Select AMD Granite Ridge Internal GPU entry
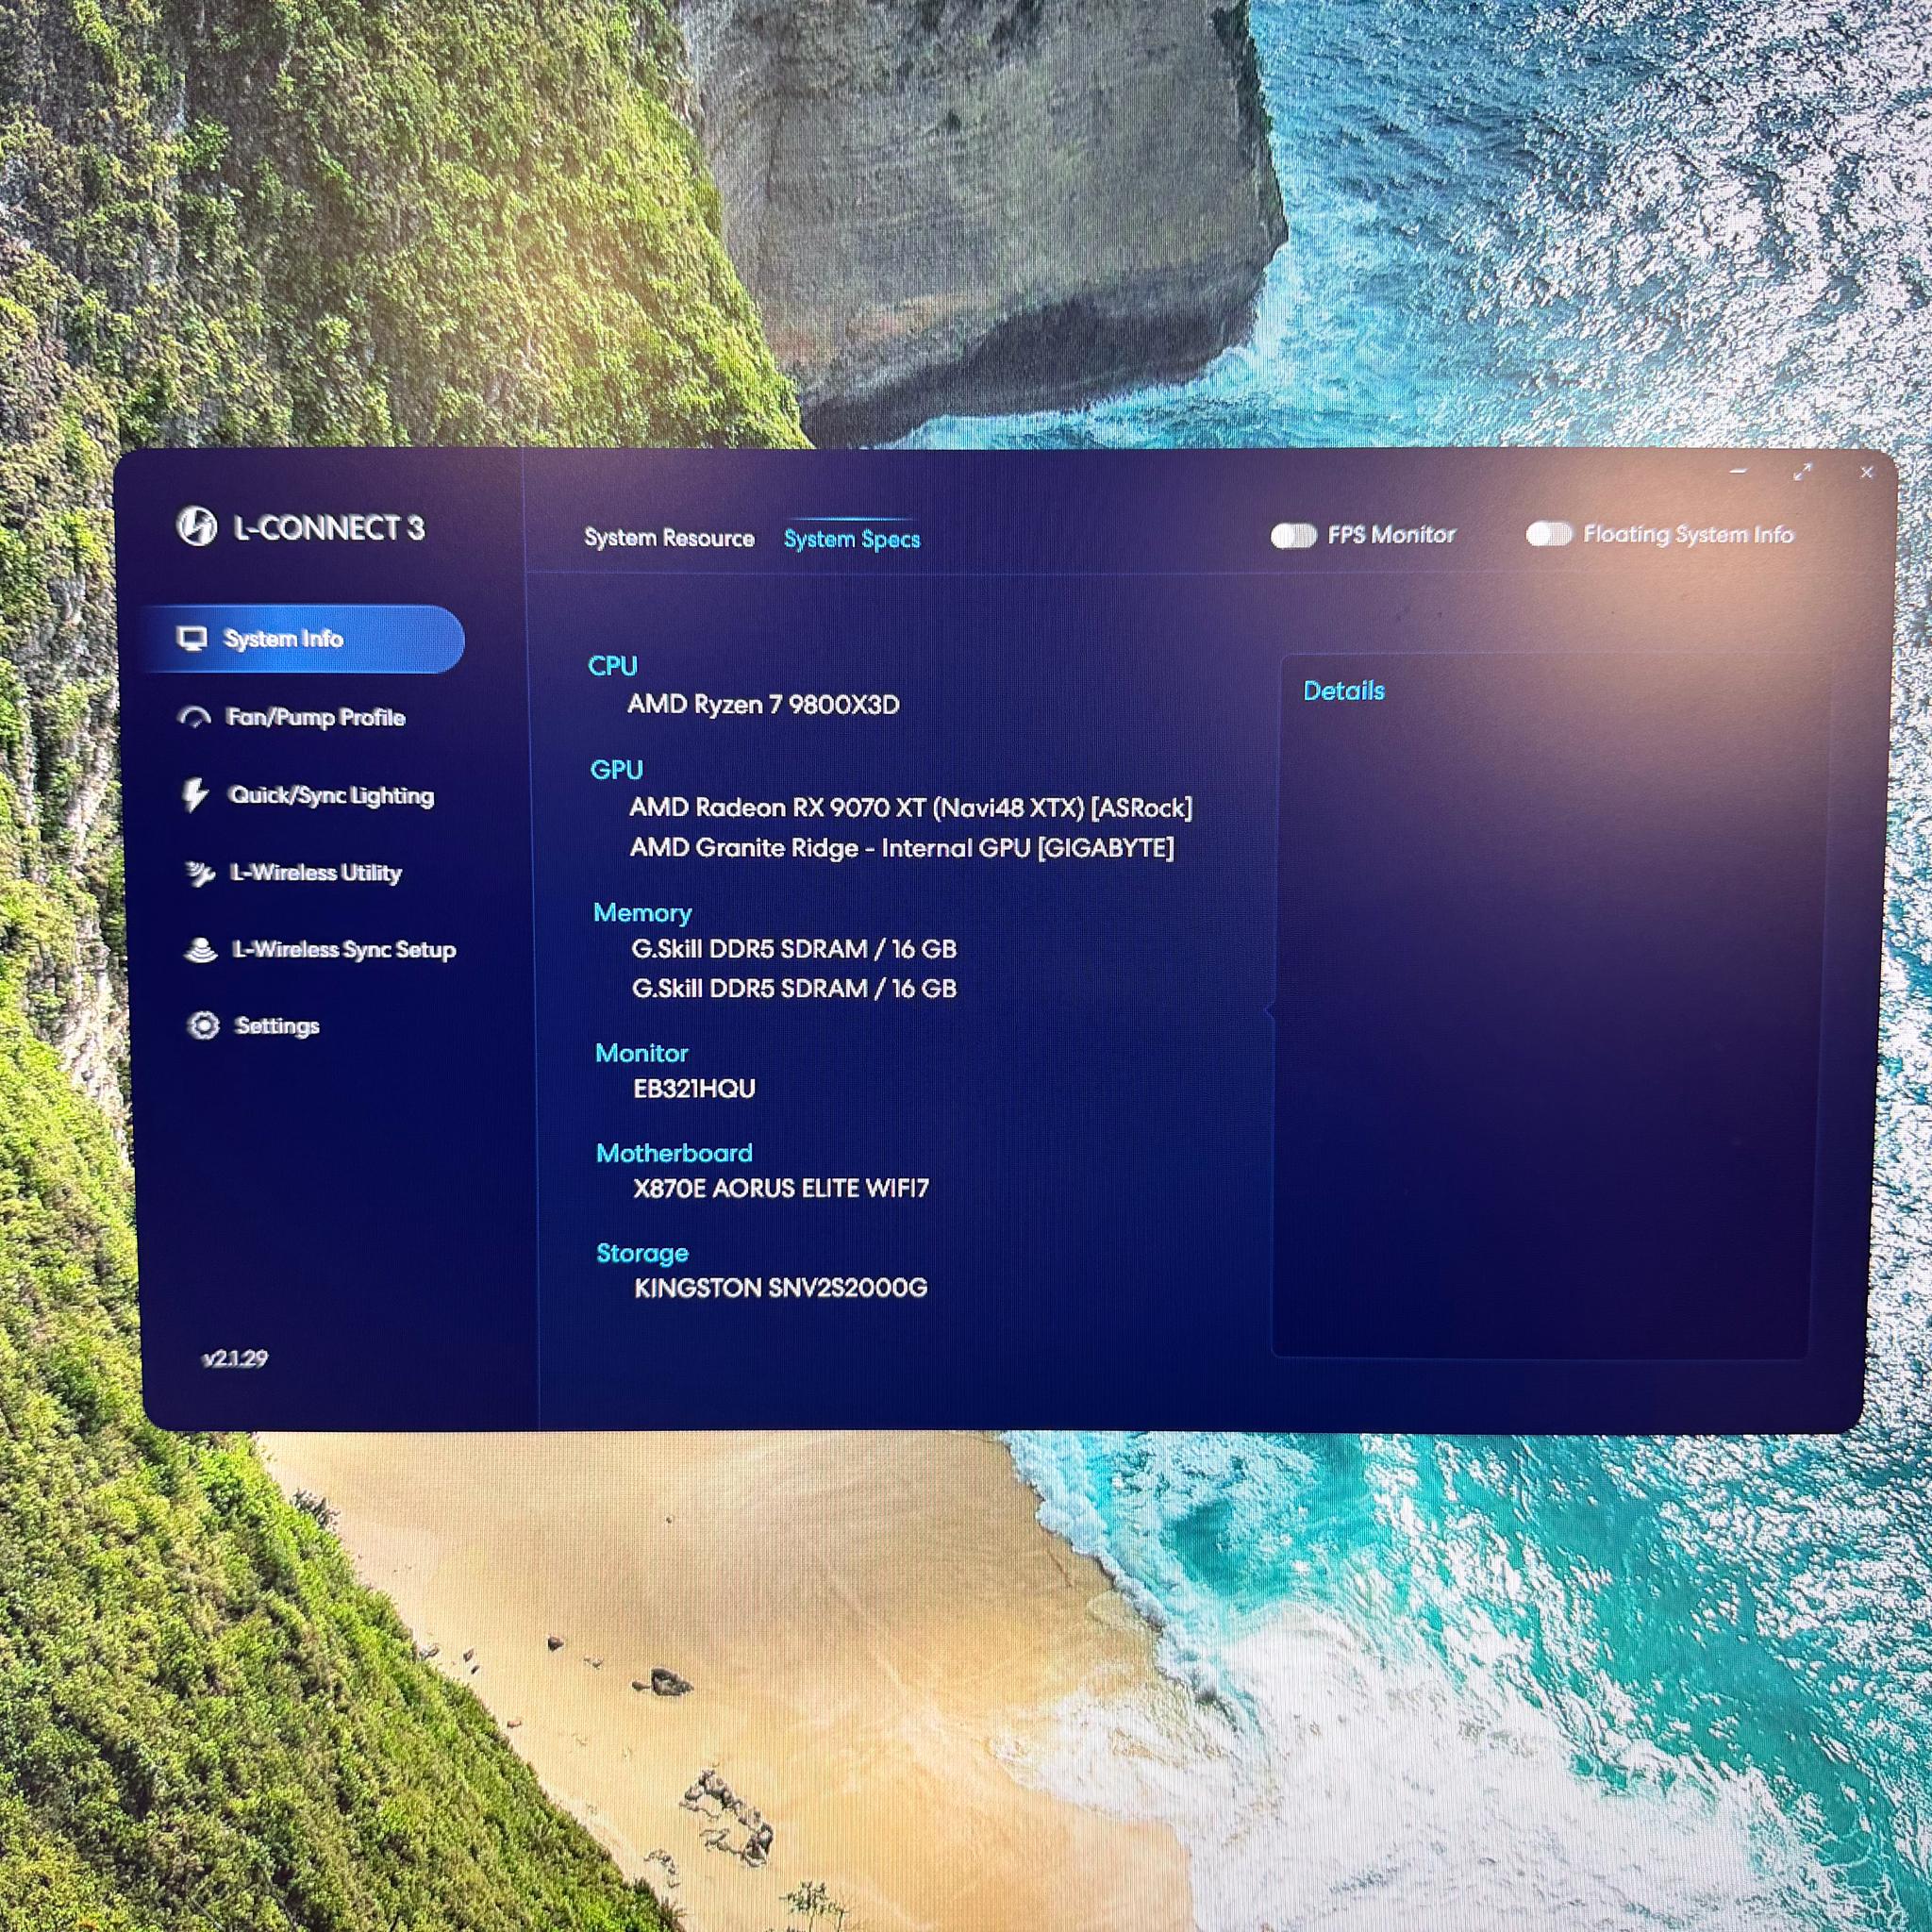 coord(902,848)
